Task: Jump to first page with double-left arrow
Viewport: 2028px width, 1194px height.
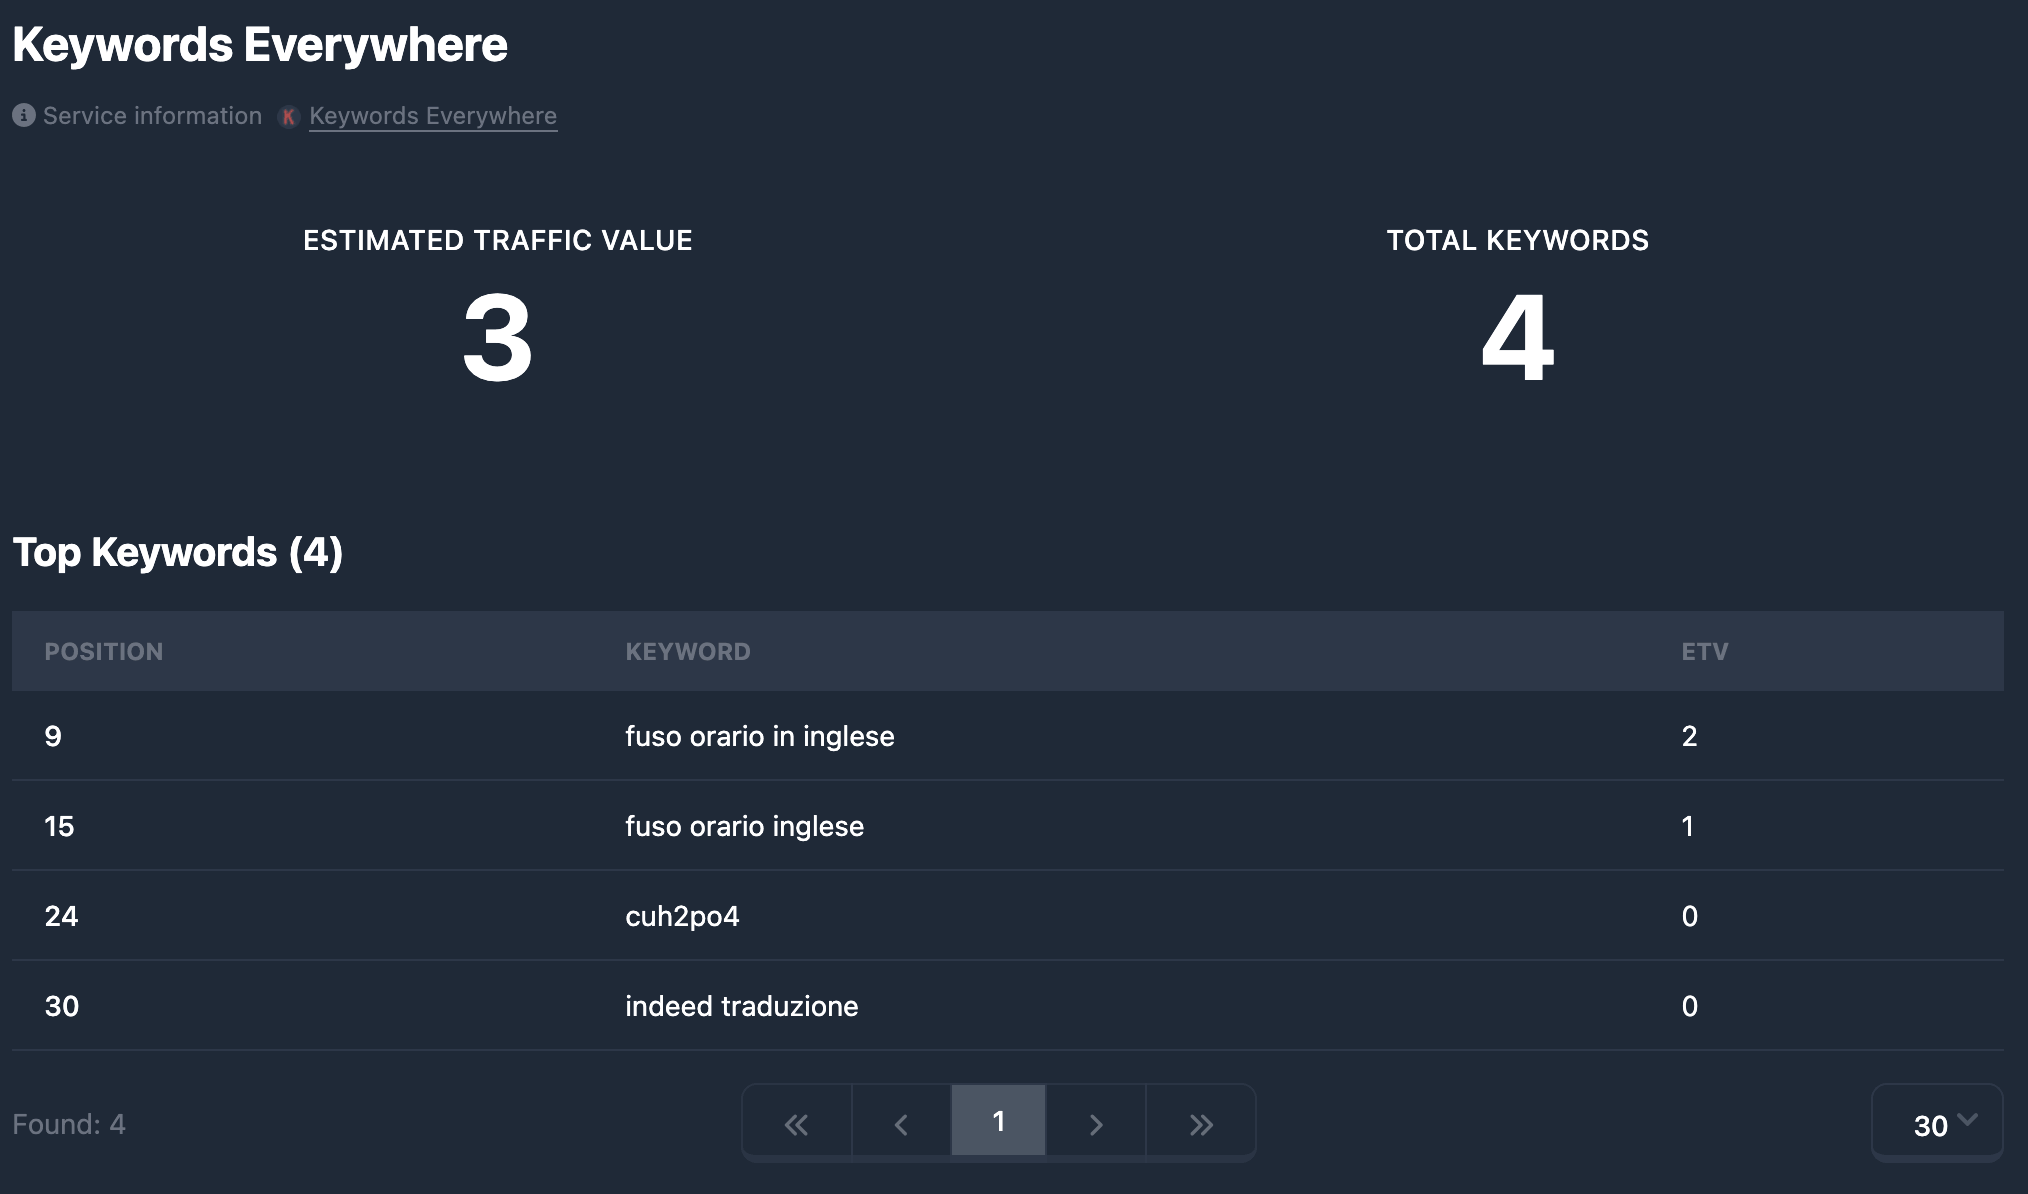Action: (795, 1122)
